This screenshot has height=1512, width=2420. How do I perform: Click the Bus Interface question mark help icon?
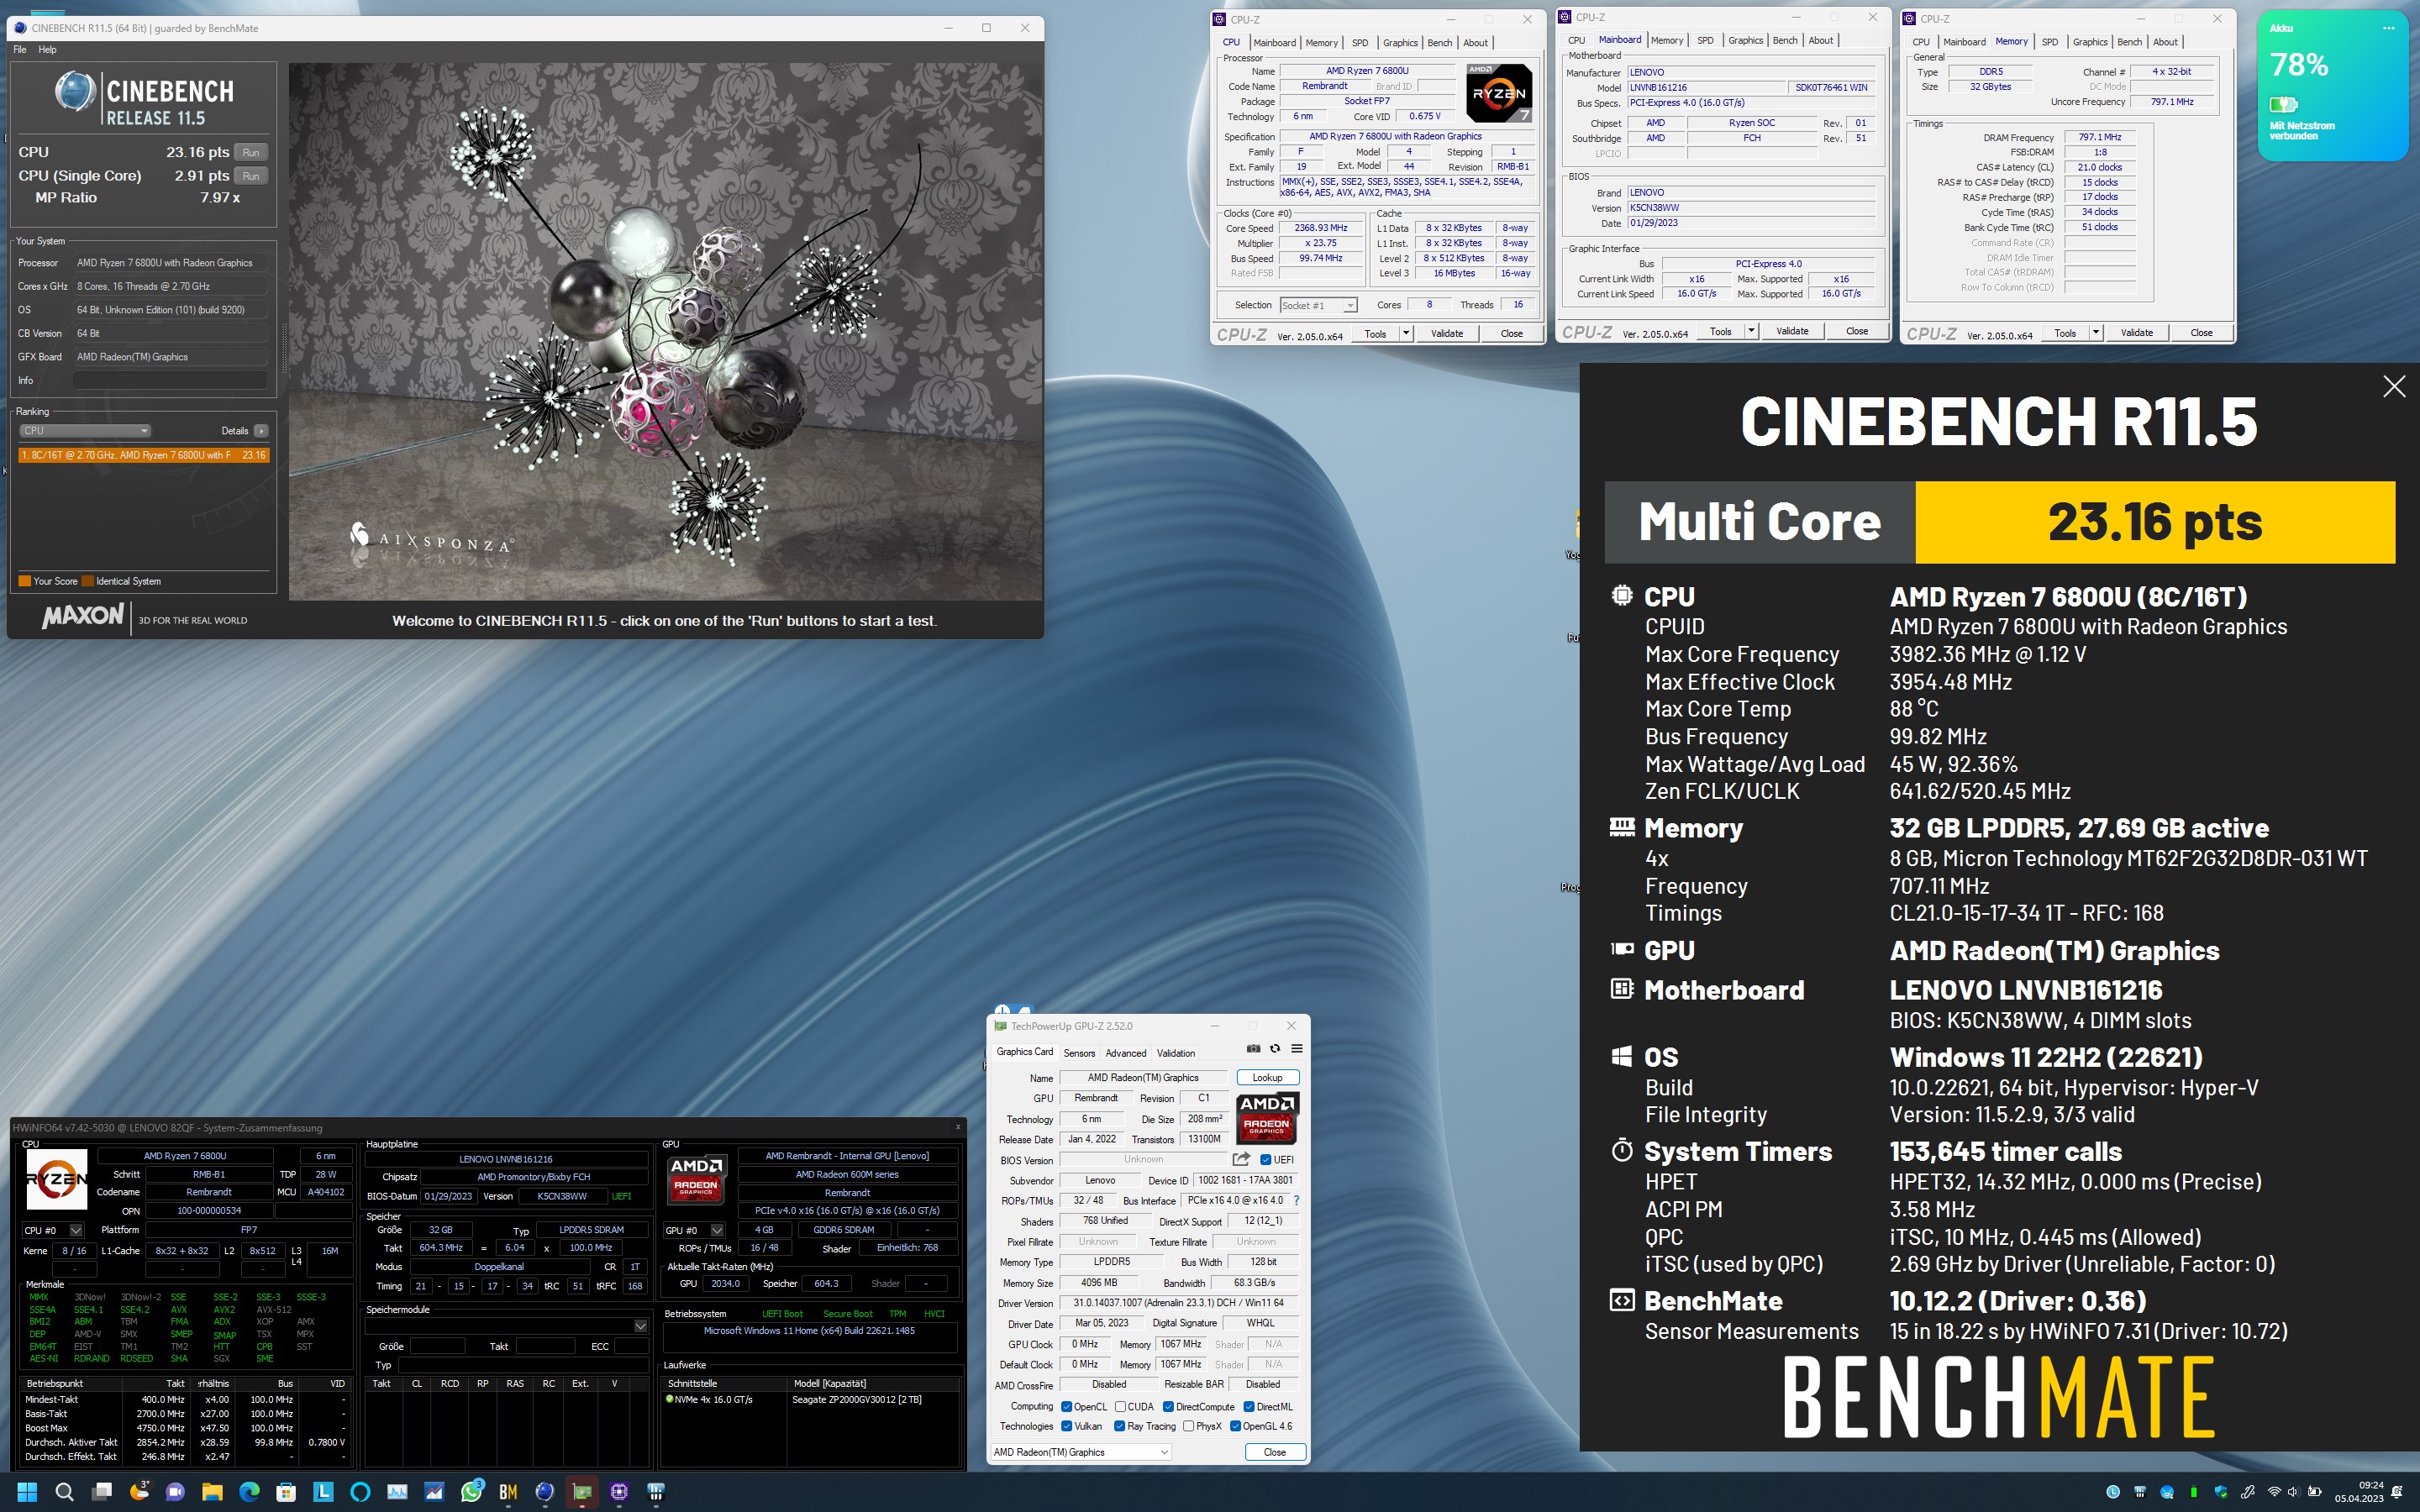click(1296, 1200)
